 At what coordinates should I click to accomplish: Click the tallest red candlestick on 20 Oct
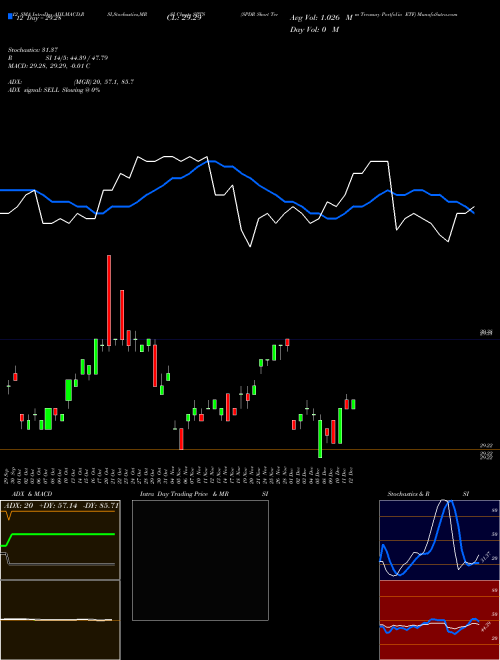coord(109,301)
